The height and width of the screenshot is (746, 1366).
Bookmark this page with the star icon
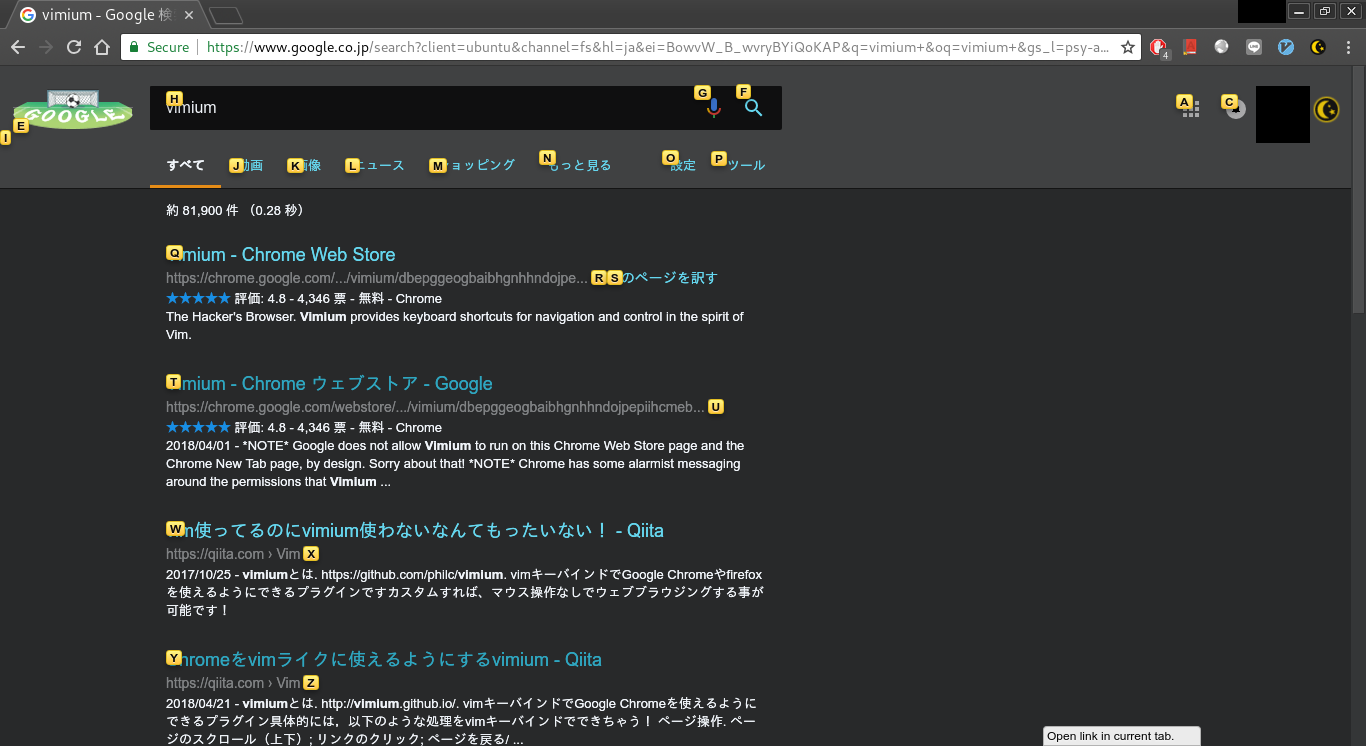tap(1128, 47)
